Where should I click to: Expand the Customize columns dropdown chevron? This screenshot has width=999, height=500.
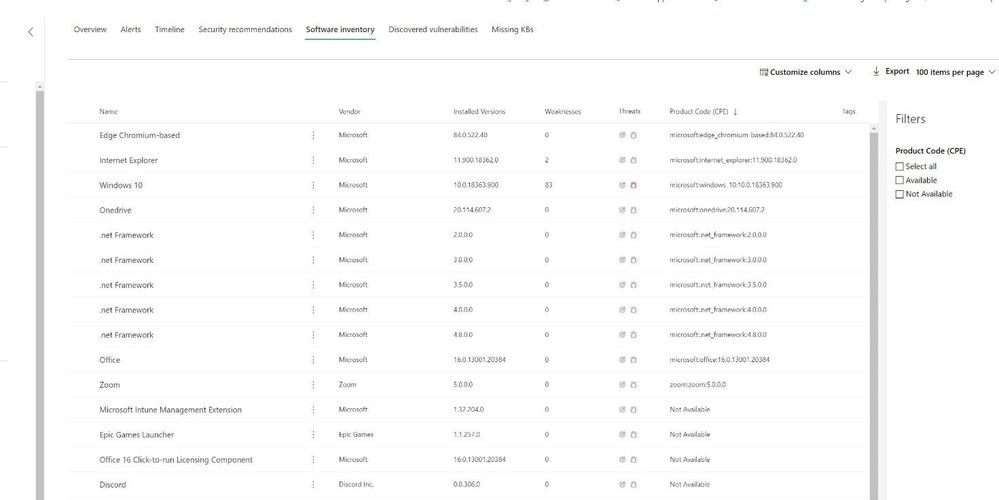point(848,72)
